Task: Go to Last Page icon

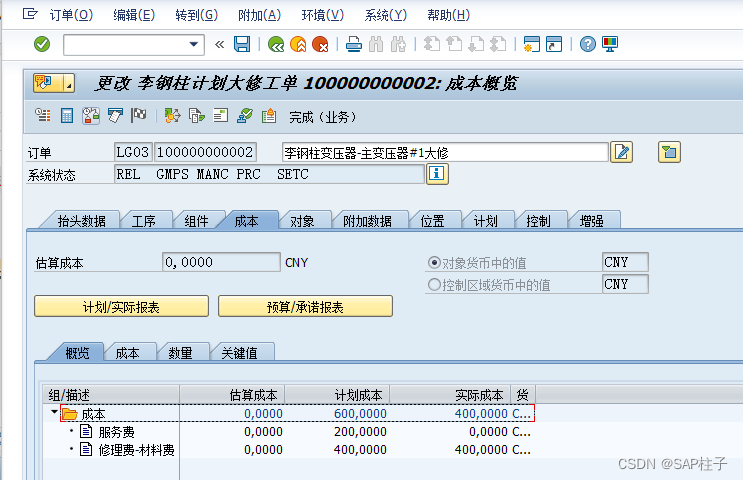Action: pos(498,45)
